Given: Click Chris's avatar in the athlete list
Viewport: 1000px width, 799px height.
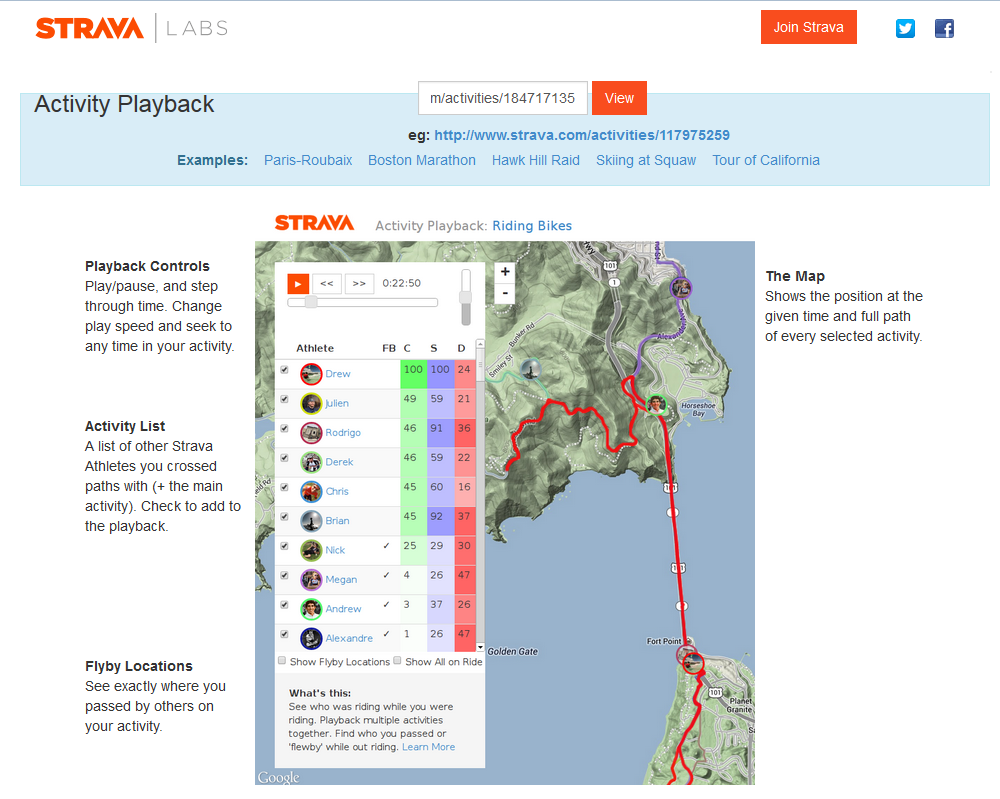Looking at the screenshot, I should (311, 491).
